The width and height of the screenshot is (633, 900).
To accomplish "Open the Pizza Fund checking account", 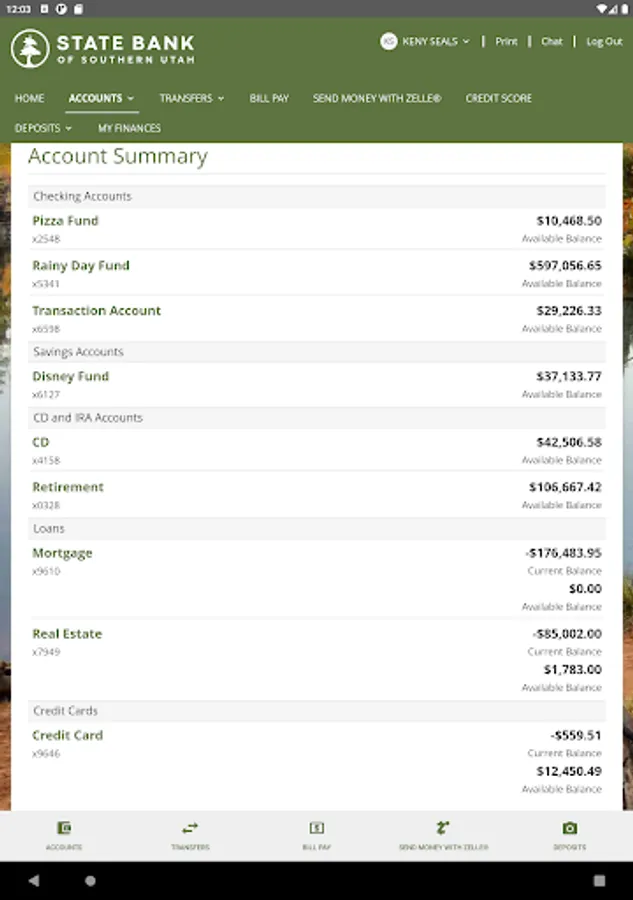I will point(65,221).
